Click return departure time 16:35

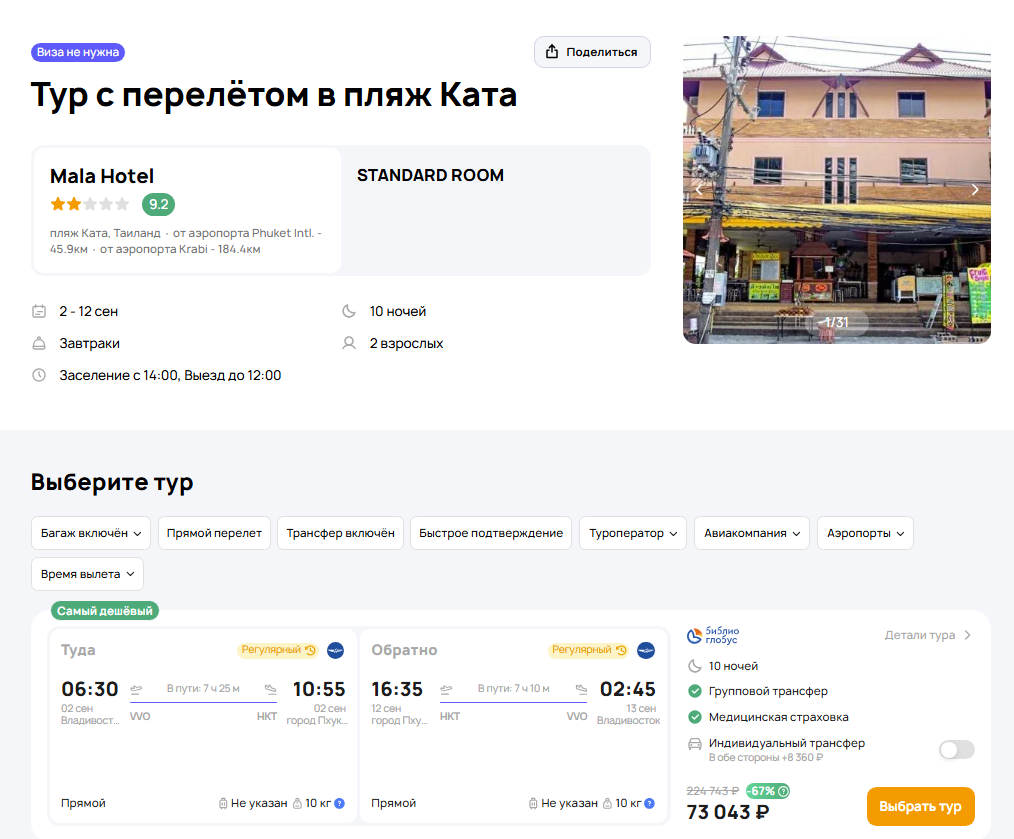tap(397, 689)
